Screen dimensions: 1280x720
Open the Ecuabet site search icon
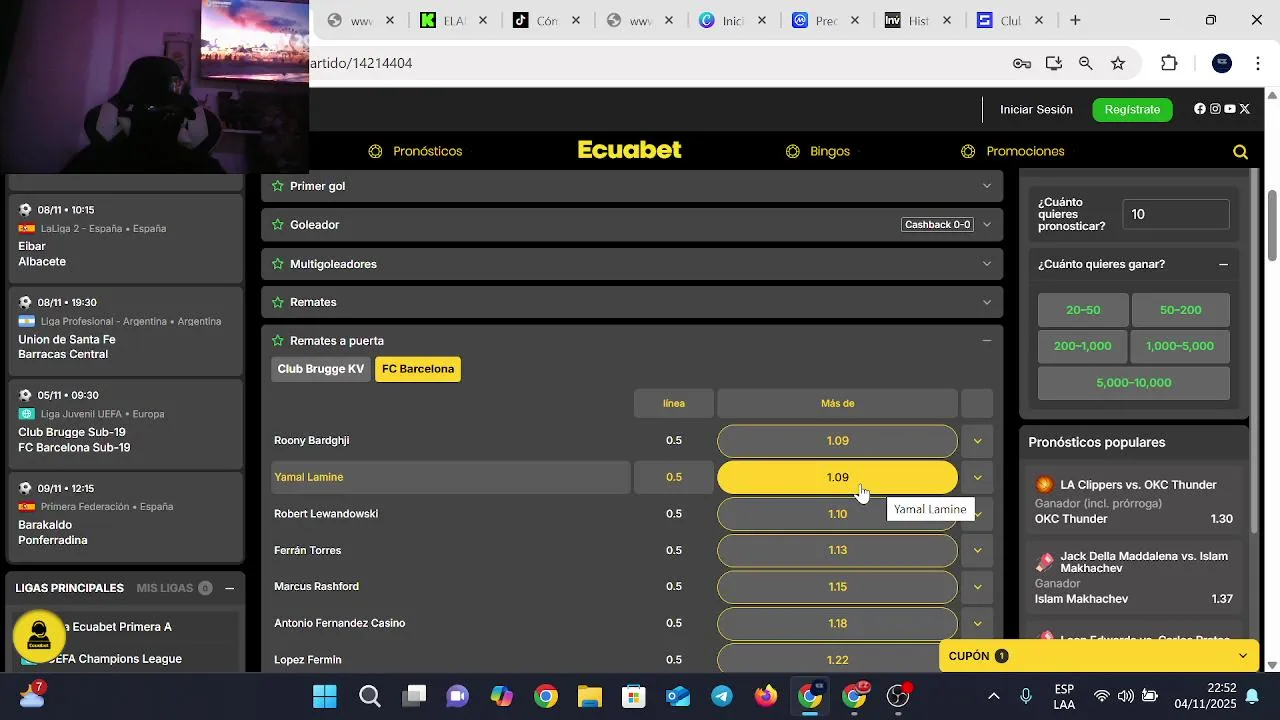click(x=1240, y=152)
